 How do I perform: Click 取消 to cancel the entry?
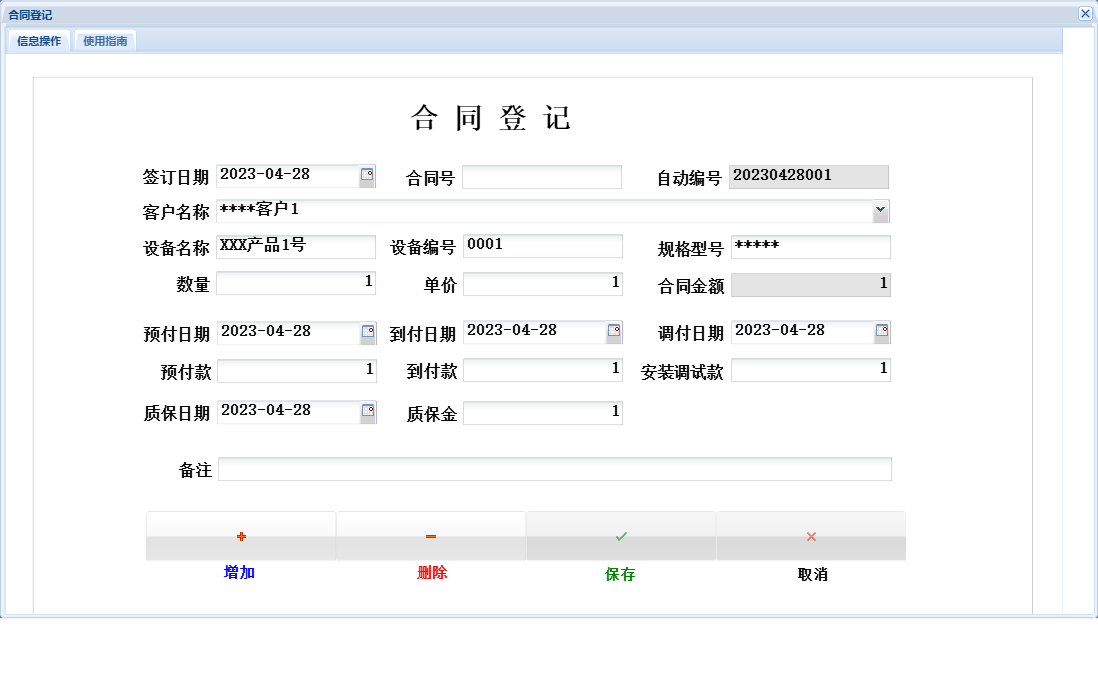tap(810, 574)
